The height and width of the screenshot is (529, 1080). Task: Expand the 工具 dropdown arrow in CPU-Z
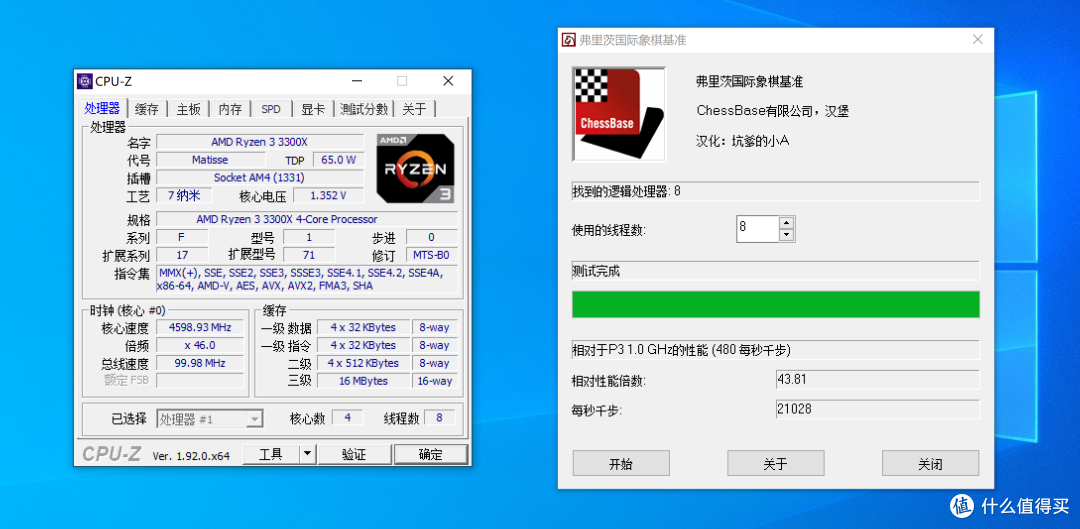click(x=308, y=454)
